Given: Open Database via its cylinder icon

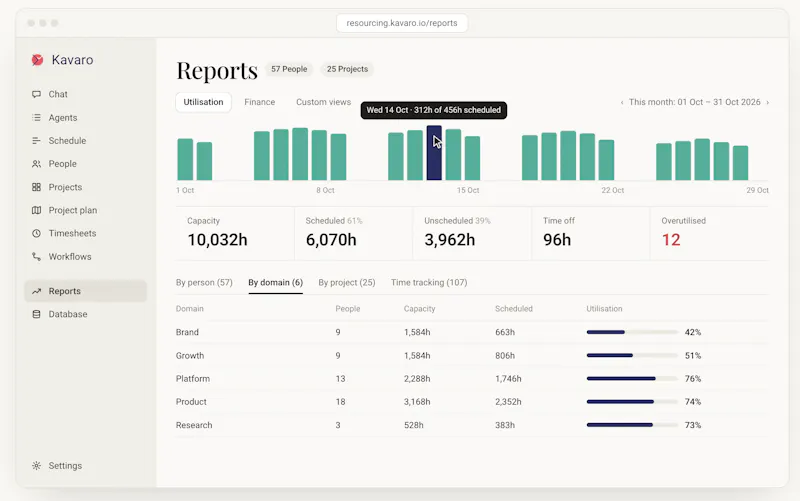Looking at the screenshot, I should click(36, 314).
